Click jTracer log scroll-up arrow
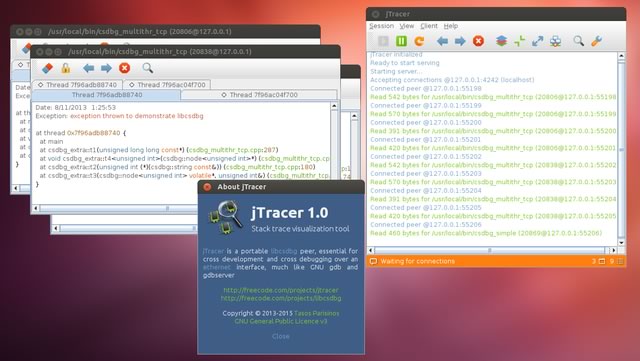Image resolution: width=640 pixels, height=361 pixels. click(x=621, y=56)
